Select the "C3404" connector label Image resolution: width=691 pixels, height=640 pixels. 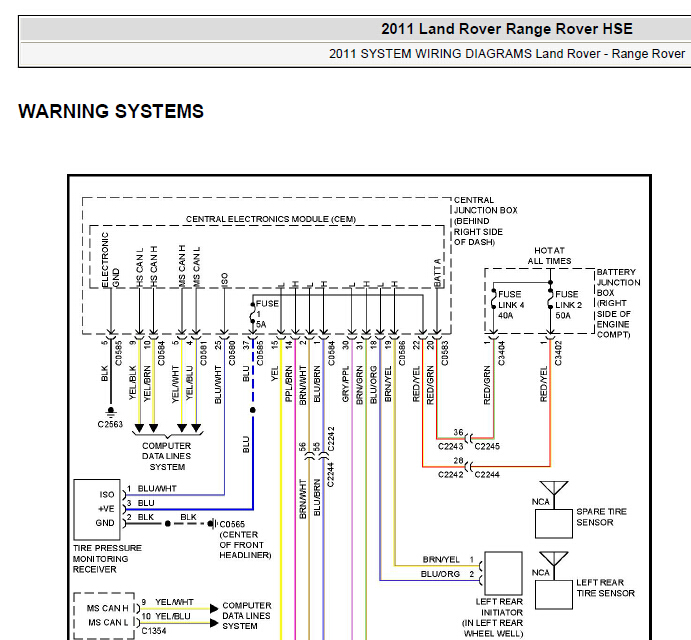502,353
